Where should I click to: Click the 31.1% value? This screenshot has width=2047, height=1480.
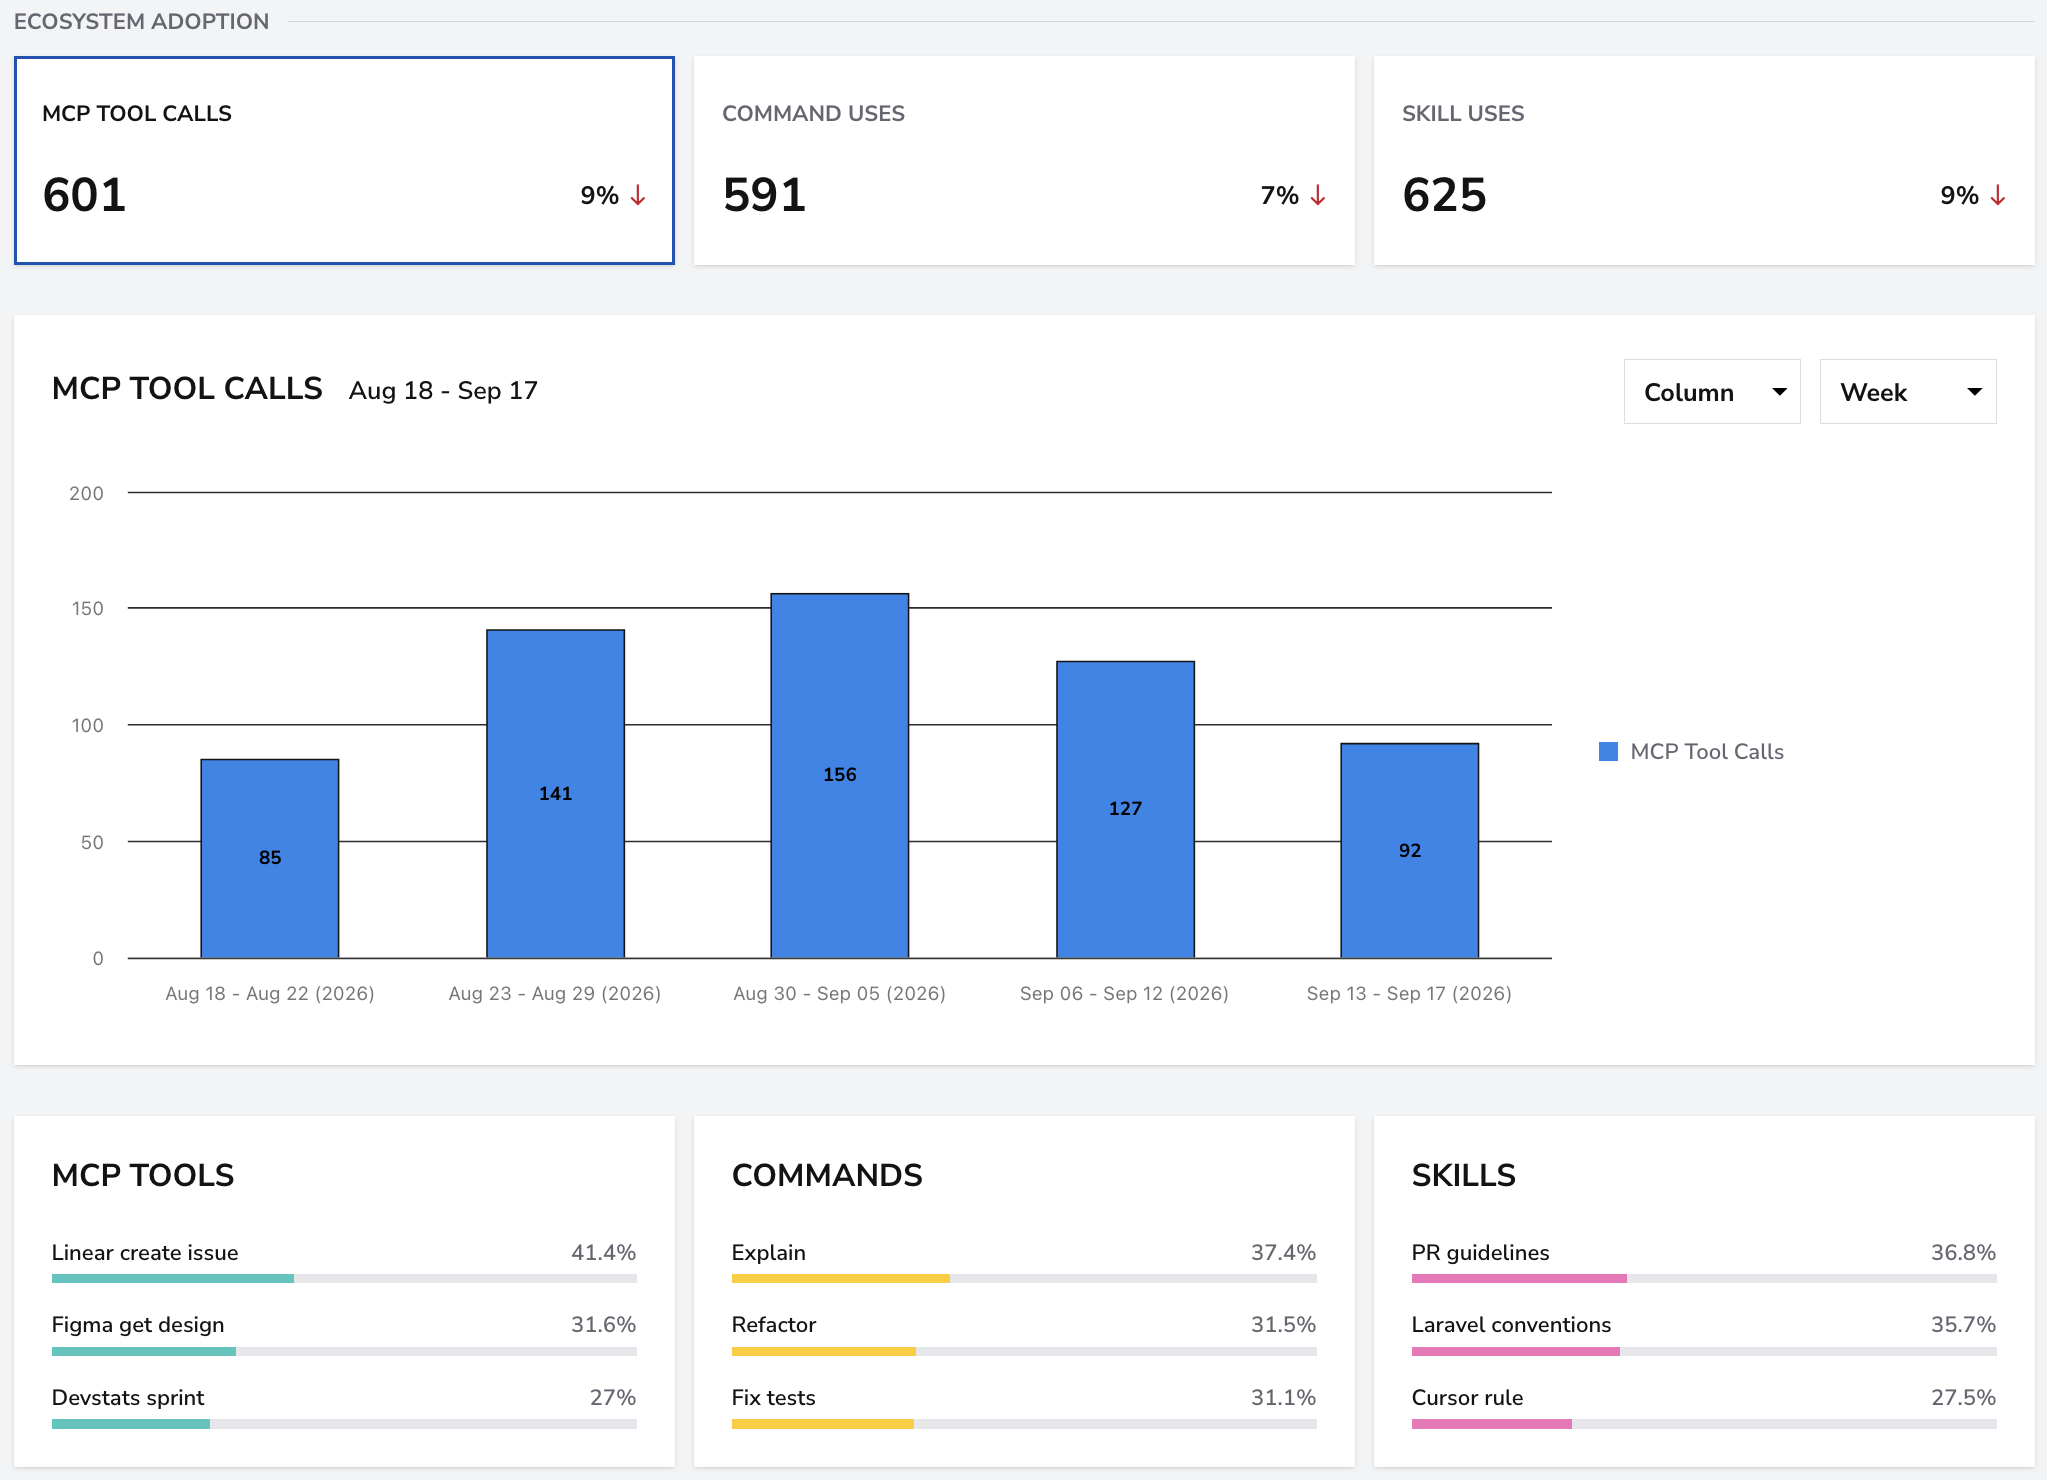click(1284, 1398)
